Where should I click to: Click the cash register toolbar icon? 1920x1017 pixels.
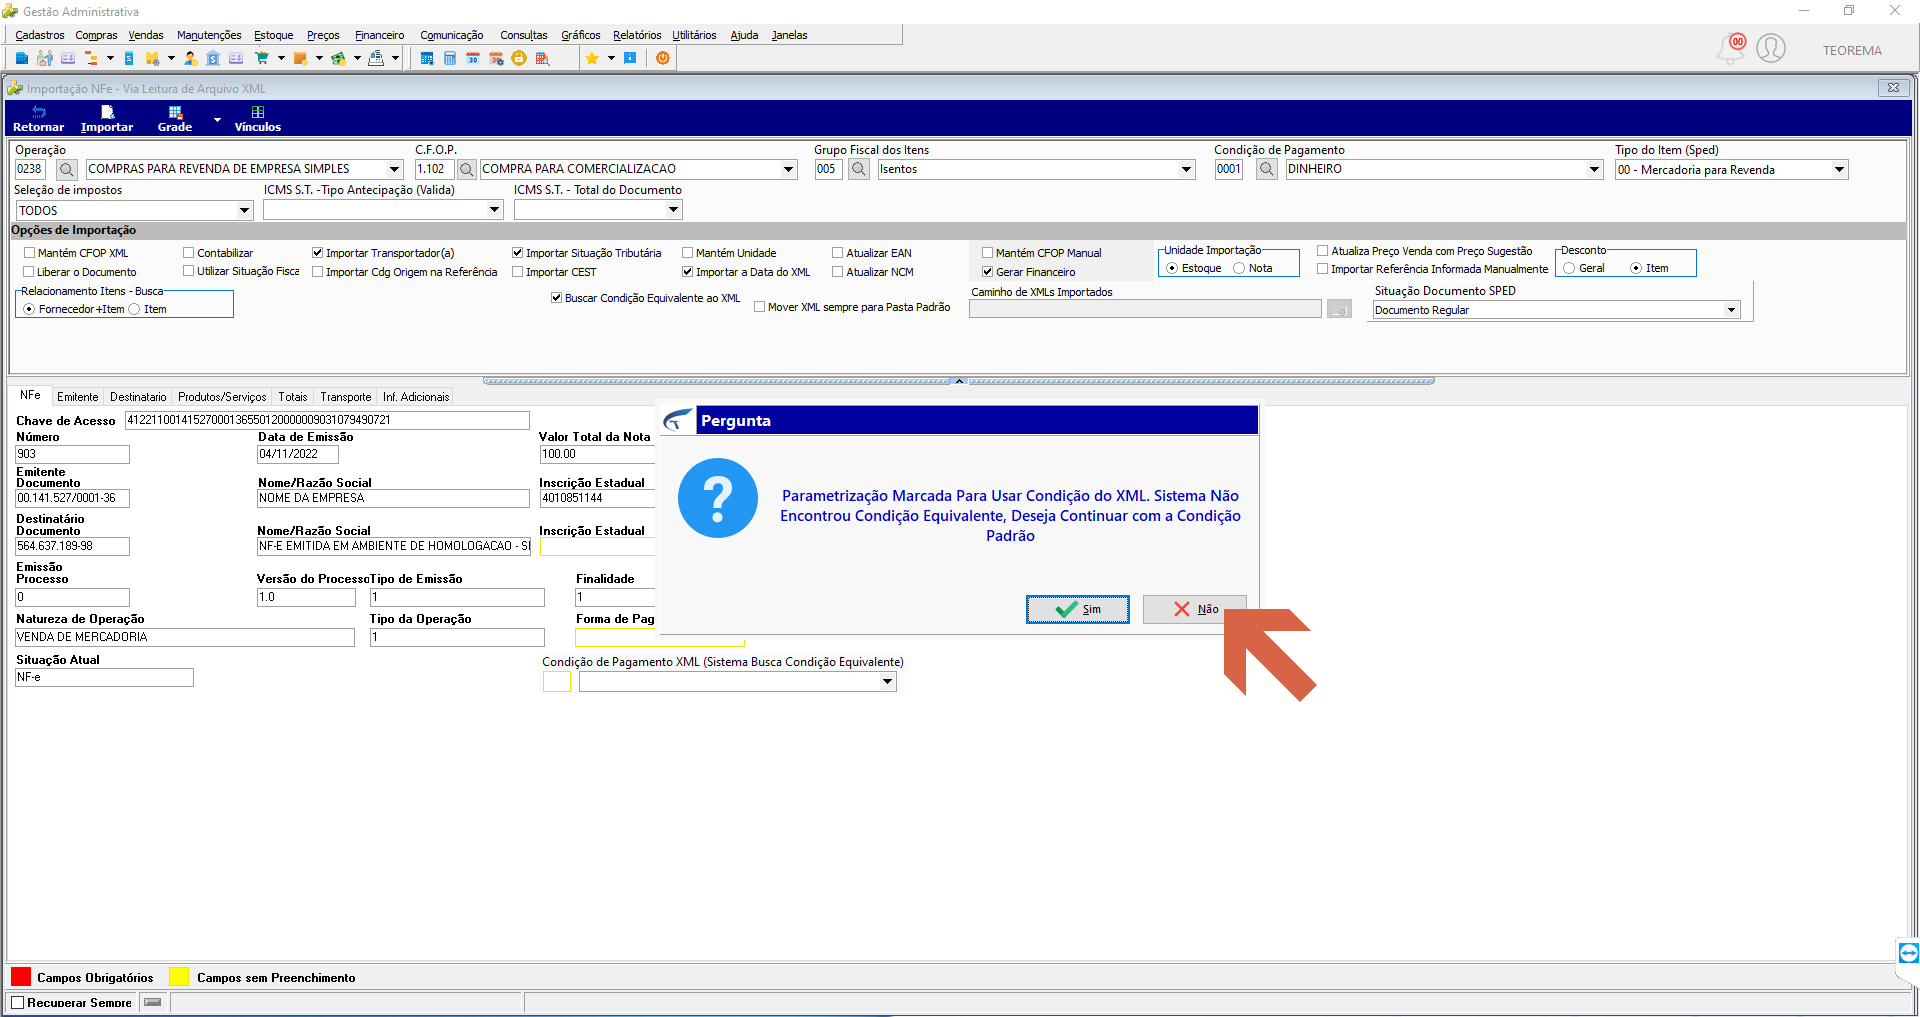(376, 58)
